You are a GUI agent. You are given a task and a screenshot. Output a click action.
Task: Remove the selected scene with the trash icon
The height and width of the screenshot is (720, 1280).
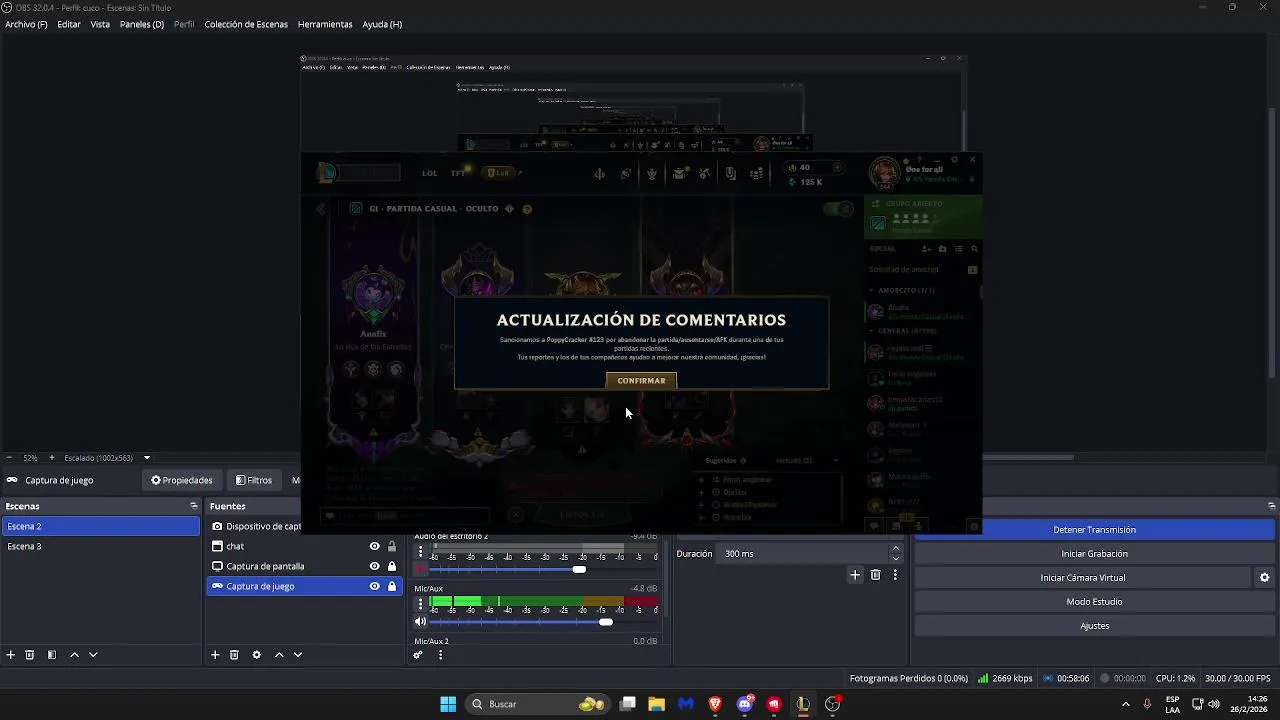[30, 655]
